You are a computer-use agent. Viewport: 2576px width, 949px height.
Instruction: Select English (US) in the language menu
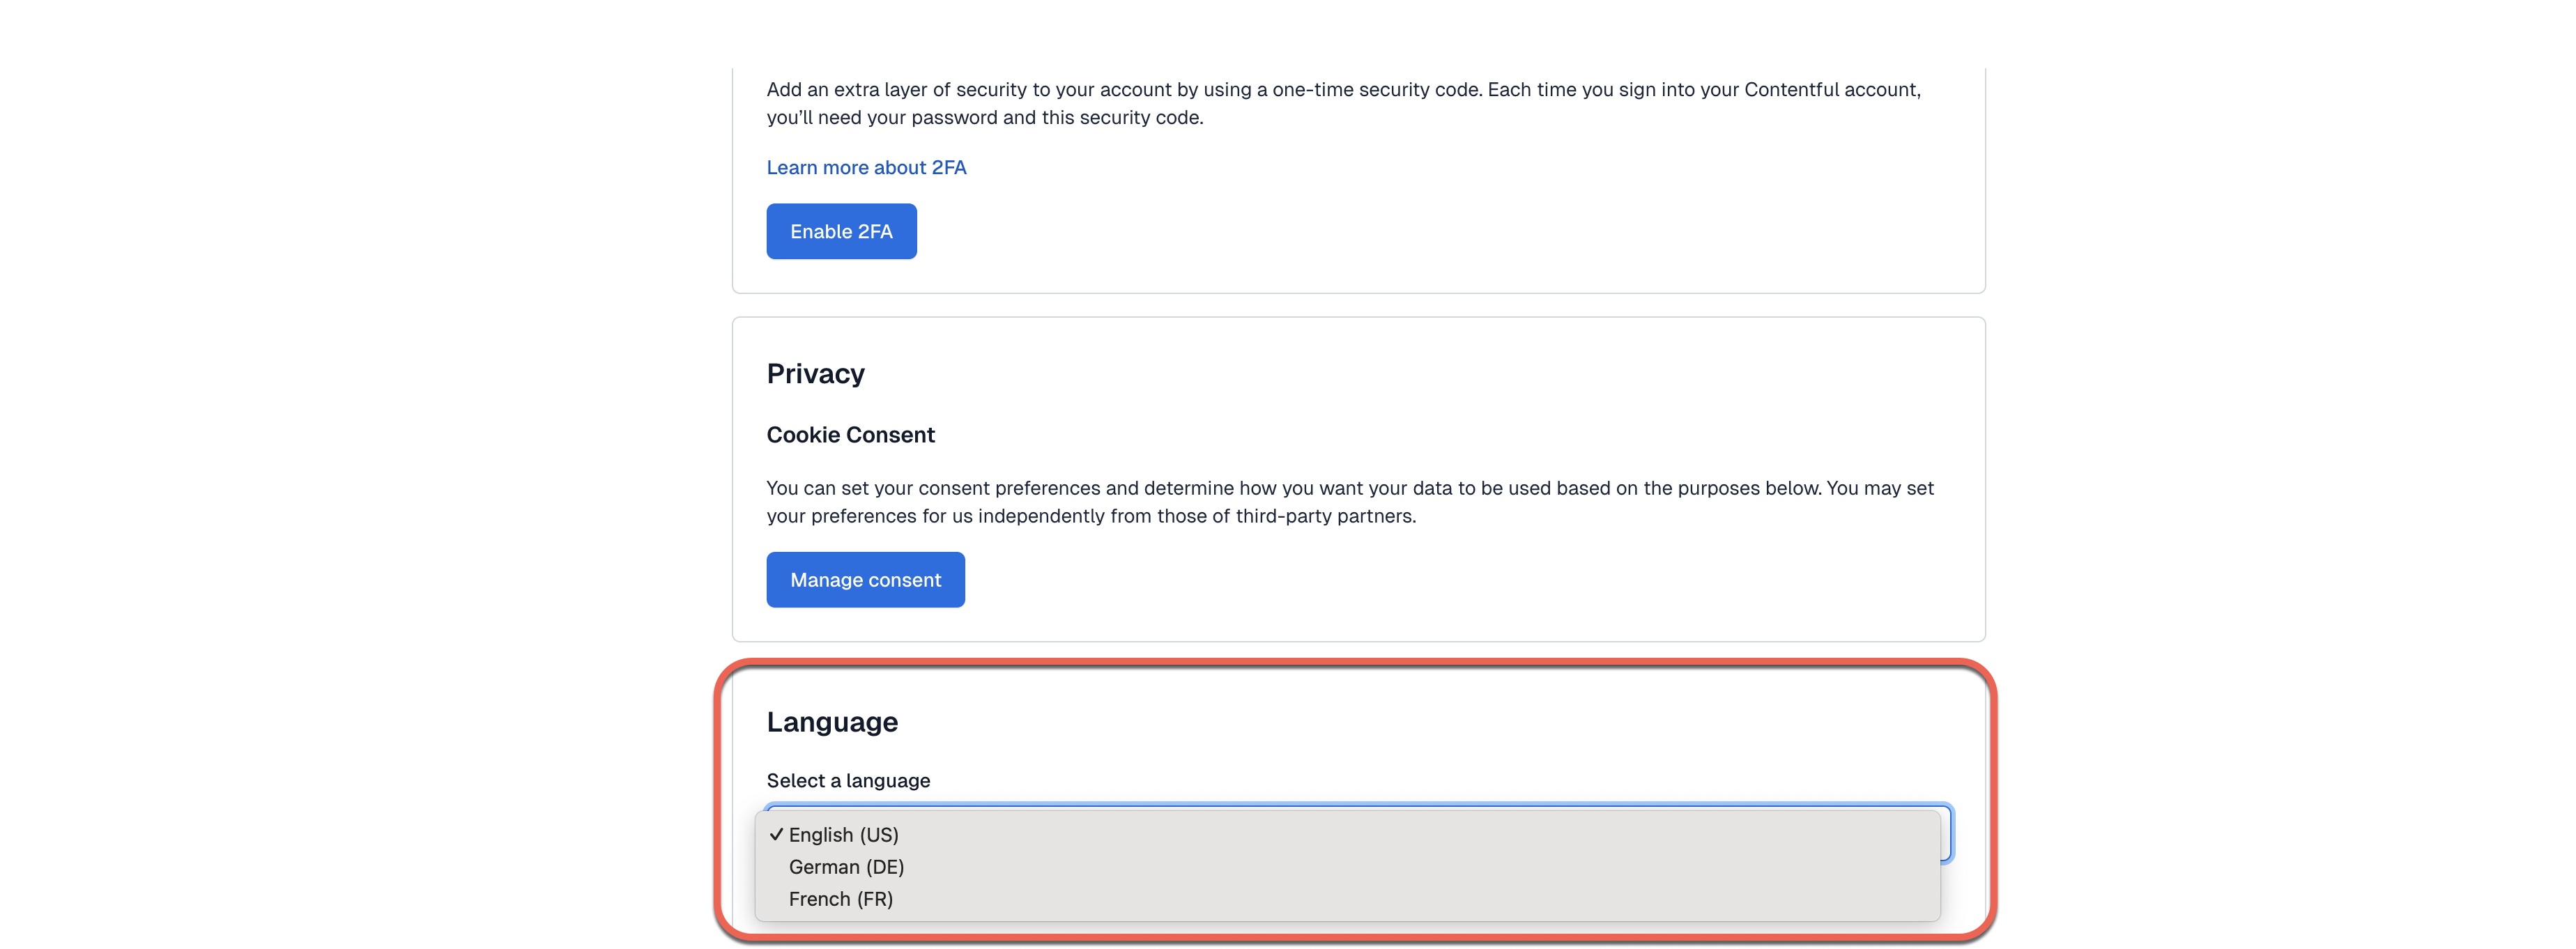click(x=843, y=834)
